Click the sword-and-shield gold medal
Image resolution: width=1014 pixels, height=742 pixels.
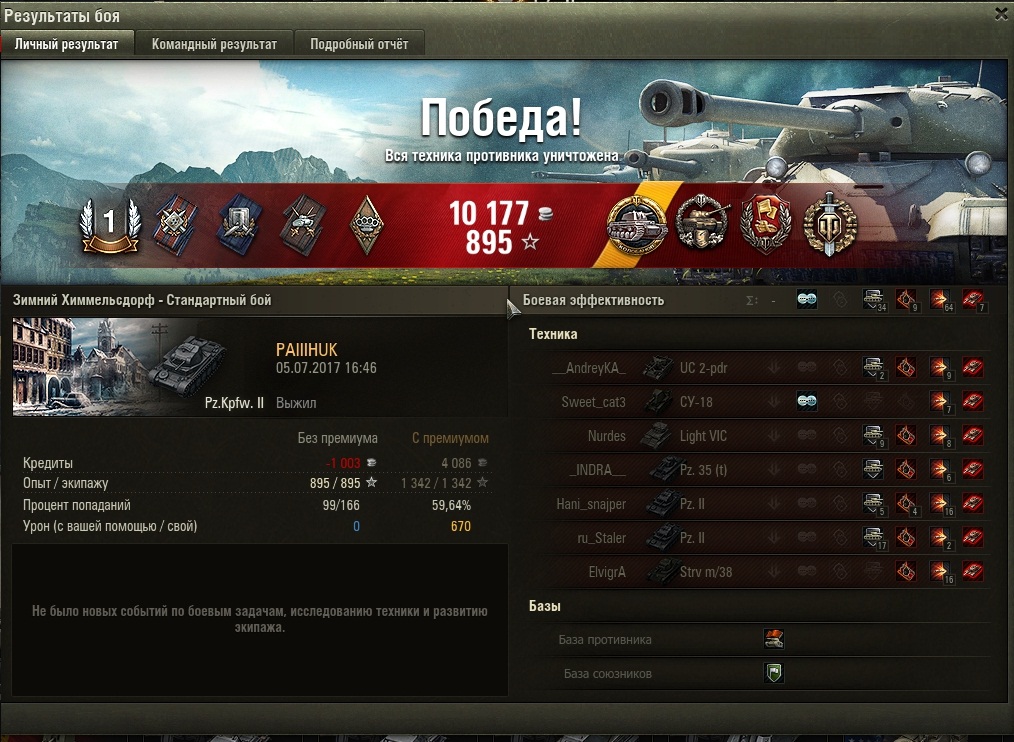click(x=830, y=224)
